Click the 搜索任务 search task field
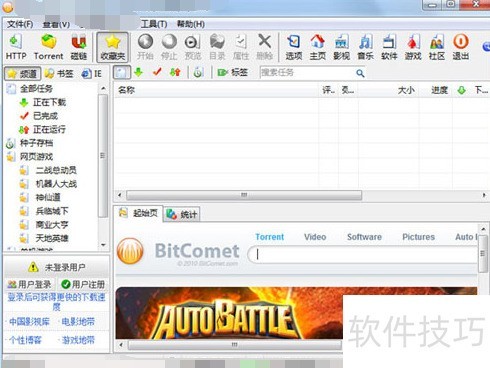 (307, 73)
